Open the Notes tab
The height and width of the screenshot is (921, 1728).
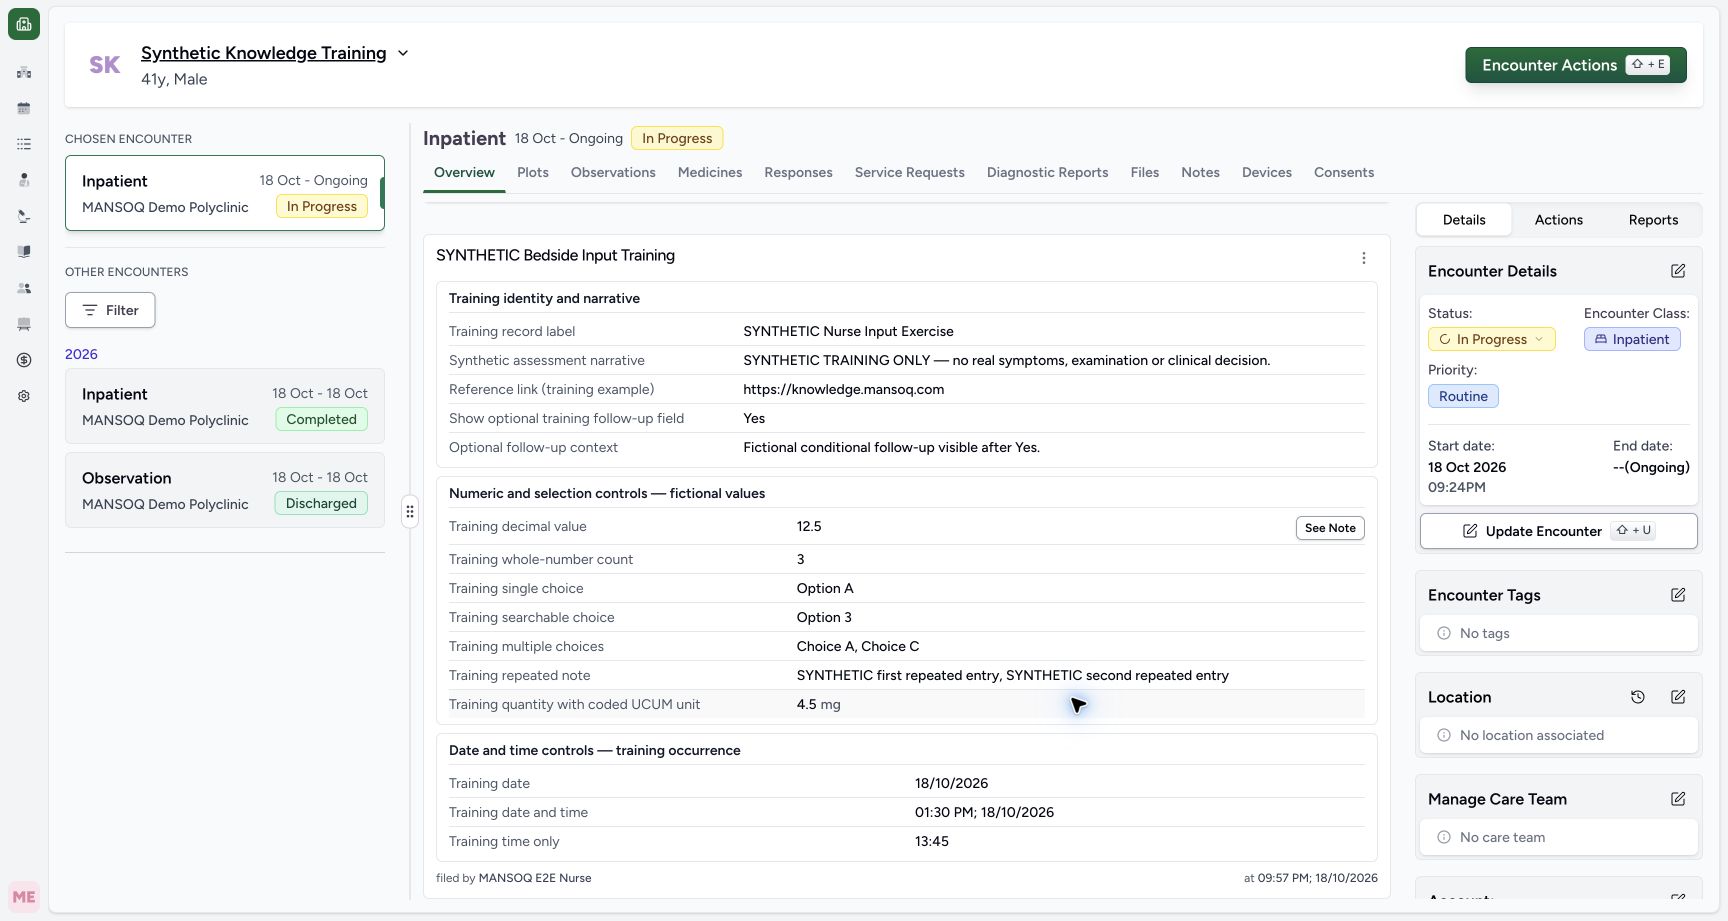(x=1200, y=172)
